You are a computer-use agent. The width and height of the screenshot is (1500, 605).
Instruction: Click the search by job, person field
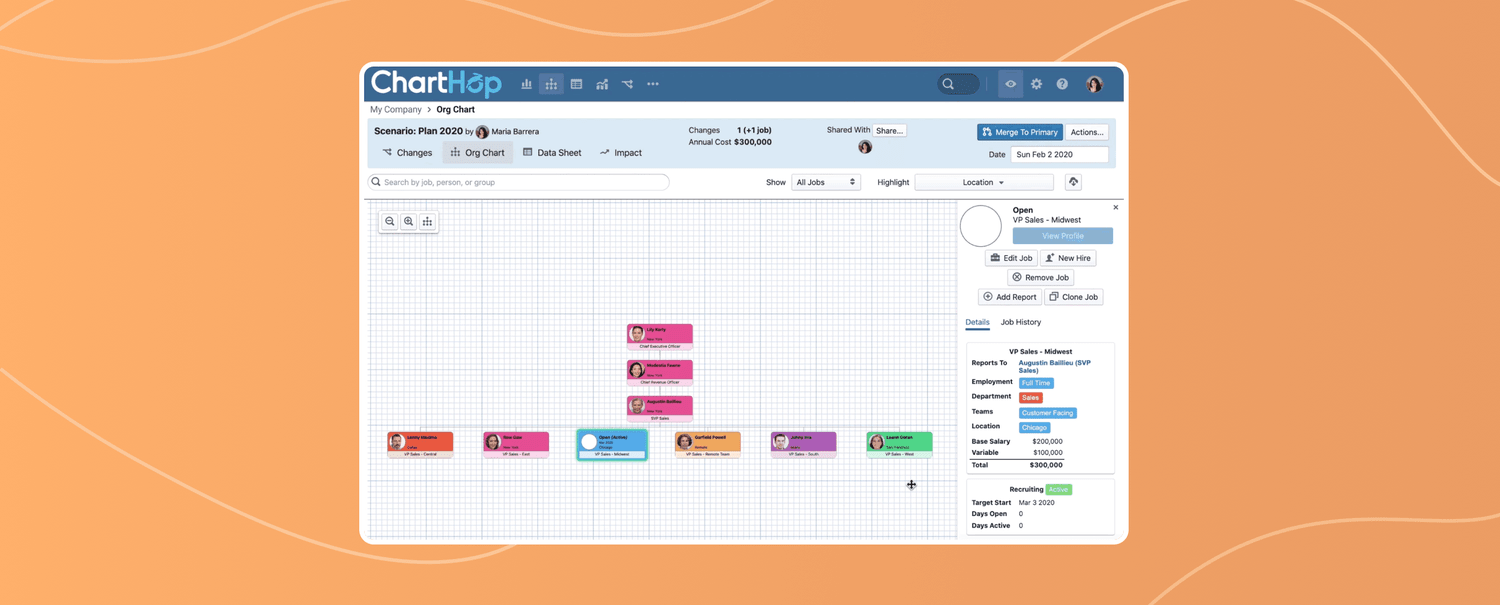(x=520, y=182)
